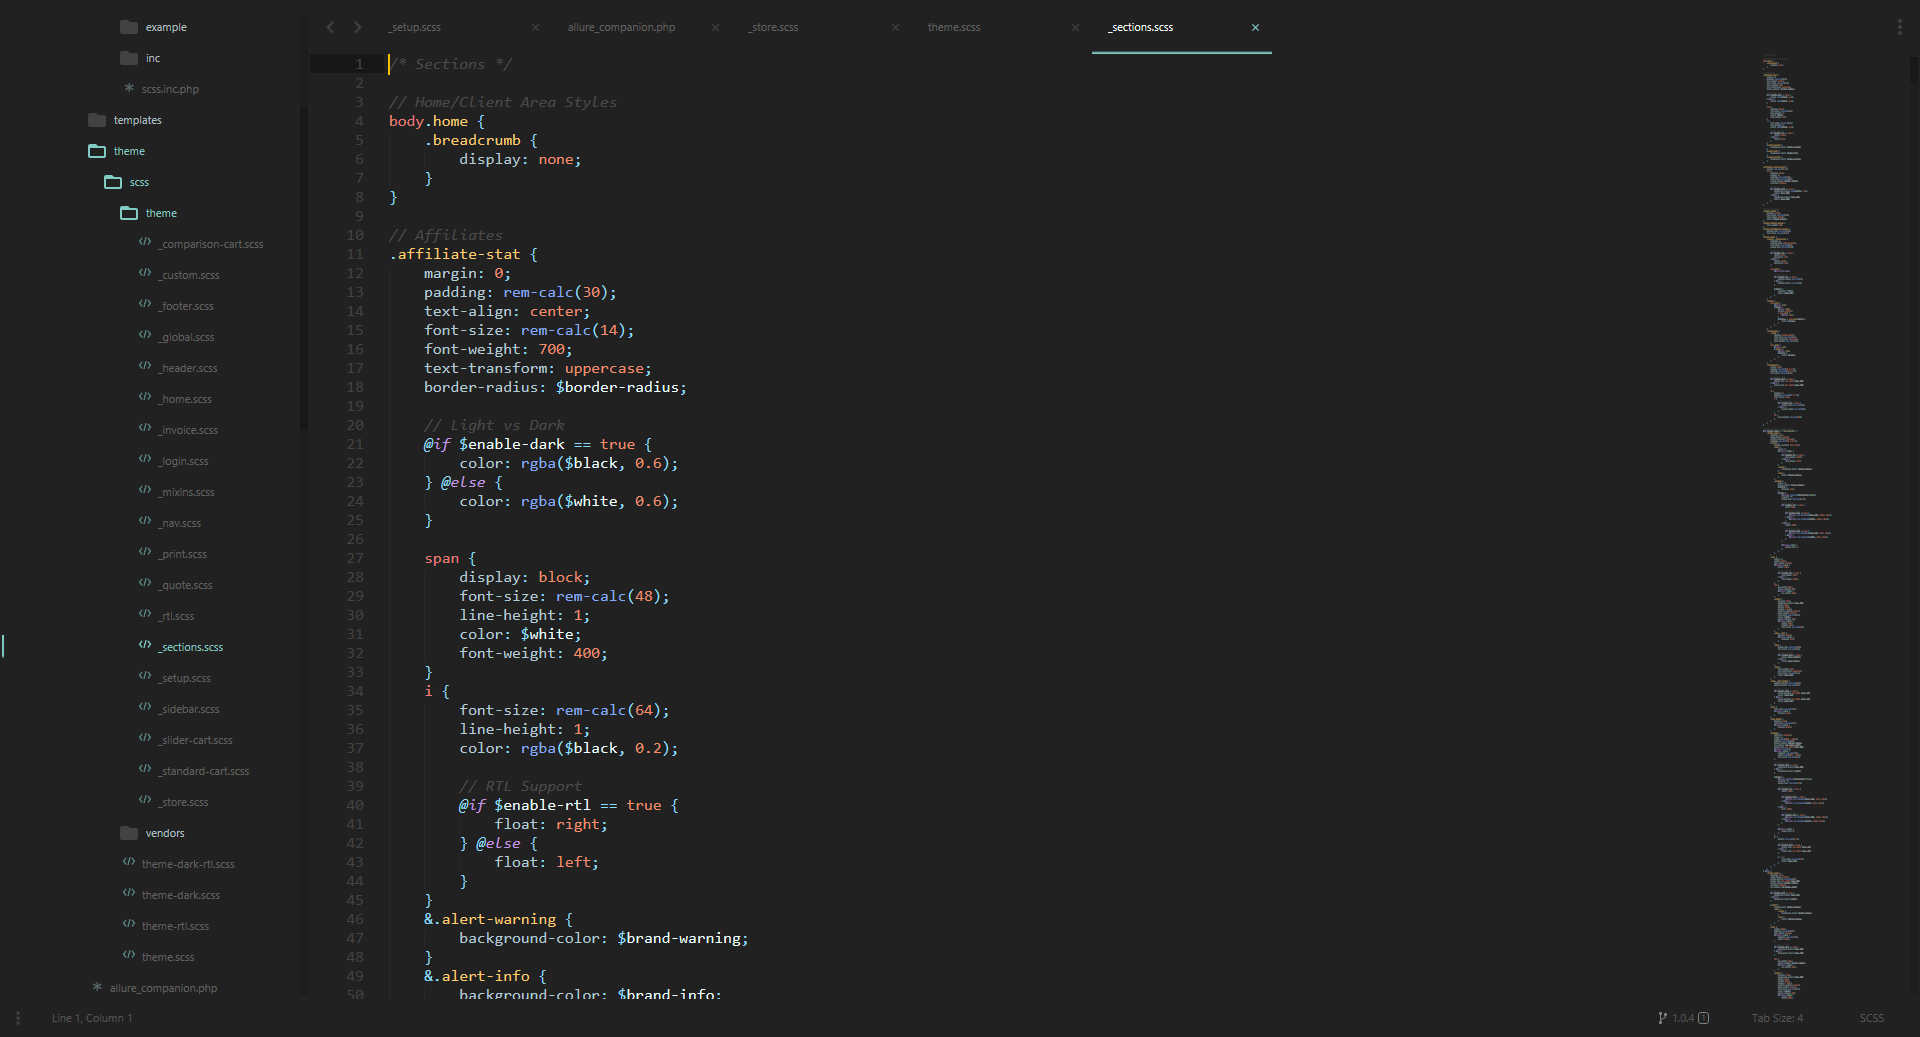This screenshot has width=1920, height=1037.
Task: Click Line 1, Column 1 in status bar
Action: pos(92,1018)
